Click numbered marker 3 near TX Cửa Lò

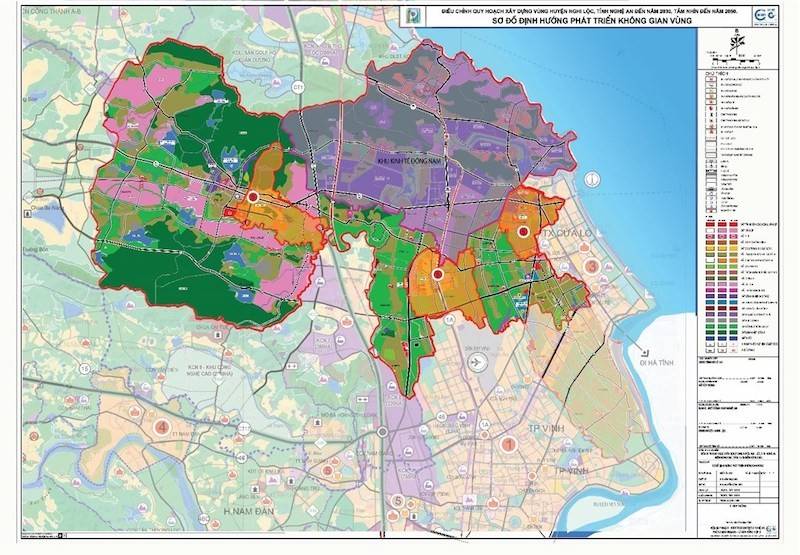pos(592,267)
